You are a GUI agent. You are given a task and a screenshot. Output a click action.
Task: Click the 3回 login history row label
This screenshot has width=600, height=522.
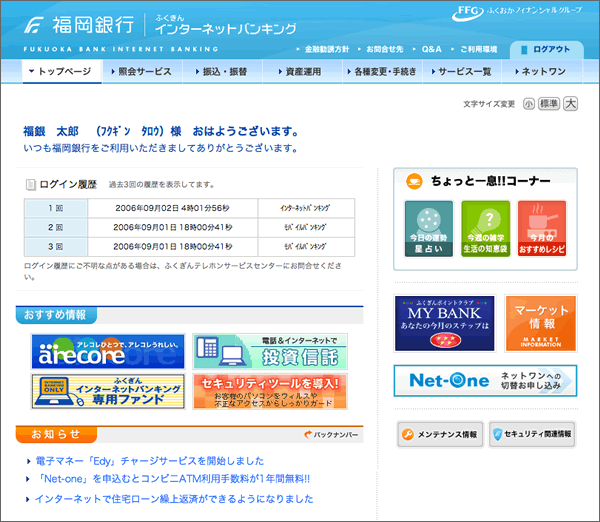point(56,247)
